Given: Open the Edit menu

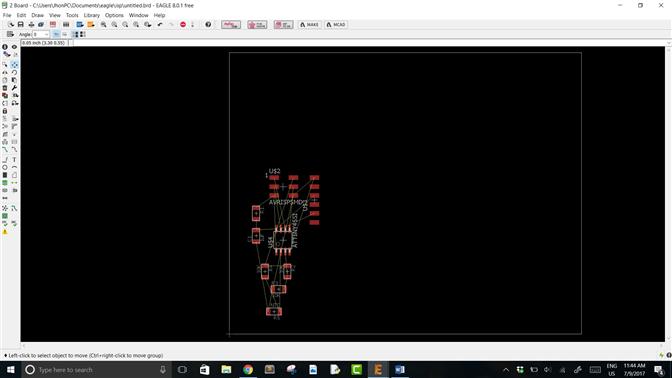Looking at the screenshot, I should tap(21, 15).
